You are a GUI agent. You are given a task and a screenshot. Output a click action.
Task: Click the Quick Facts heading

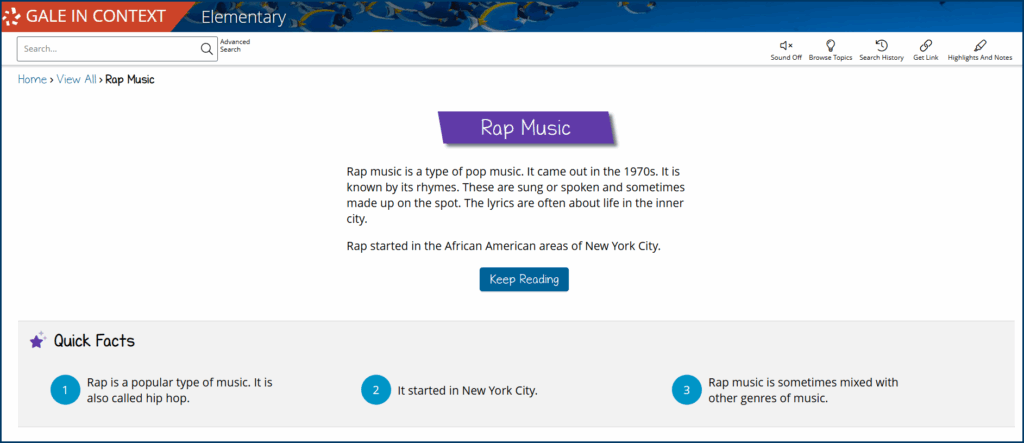tap(94, 340)
